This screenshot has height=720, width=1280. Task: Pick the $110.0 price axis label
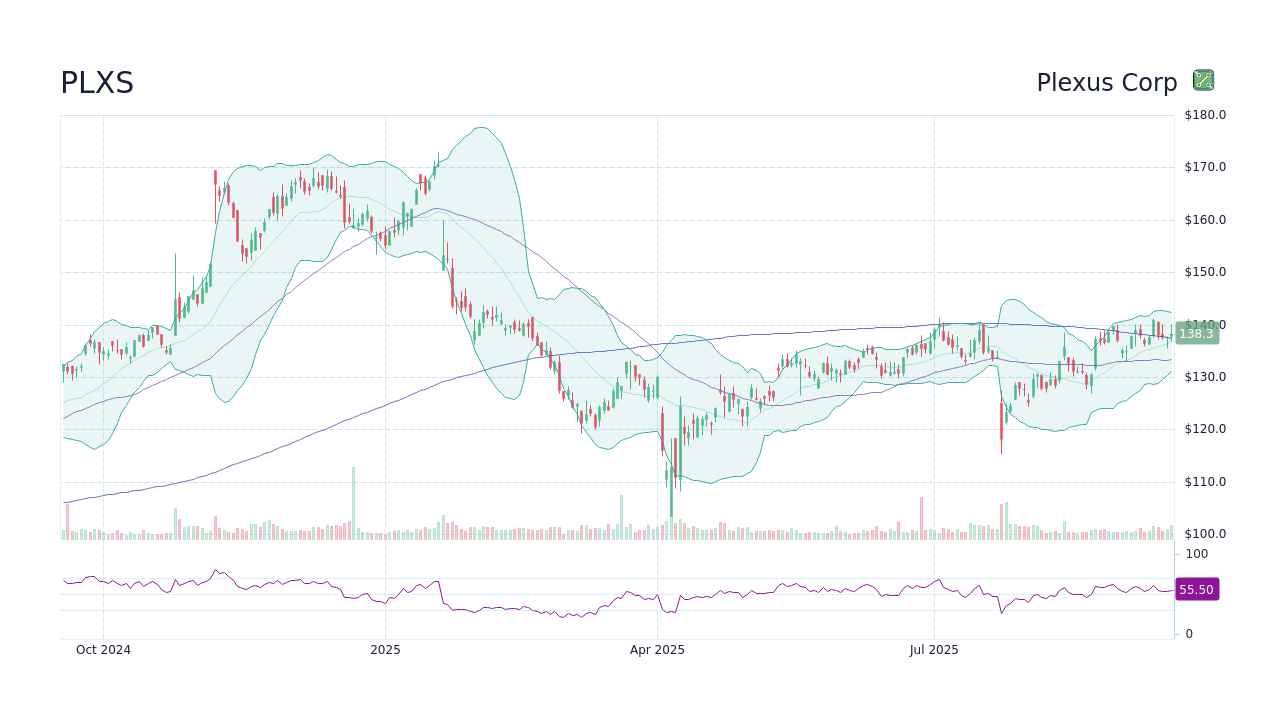point(1205,482)
